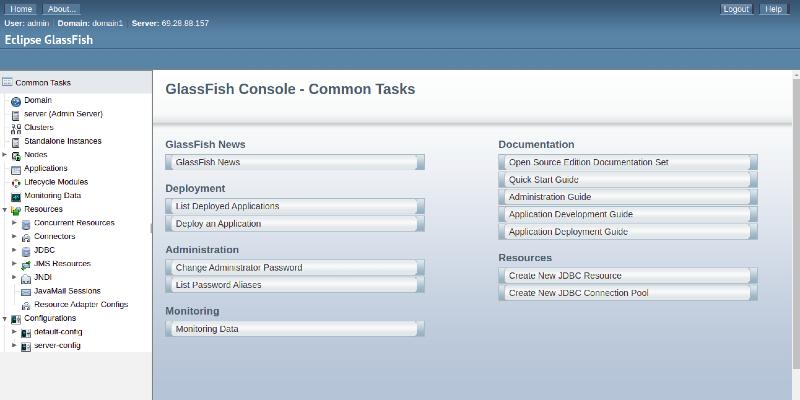Click the server-config icon
The width and height of the screenshot is (800, 400).
(x=26, y=347)
